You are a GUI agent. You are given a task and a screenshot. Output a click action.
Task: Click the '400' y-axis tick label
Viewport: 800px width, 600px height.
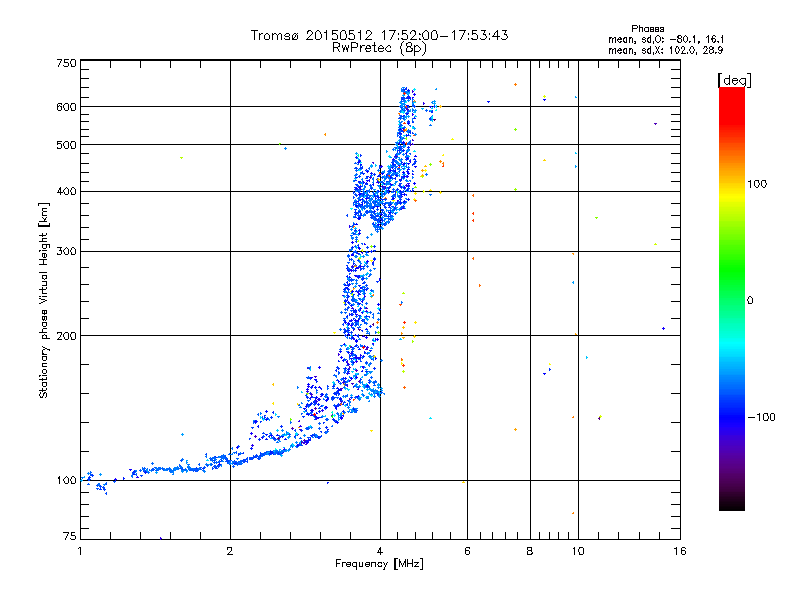pyautogui.click(x=66, y=192)
